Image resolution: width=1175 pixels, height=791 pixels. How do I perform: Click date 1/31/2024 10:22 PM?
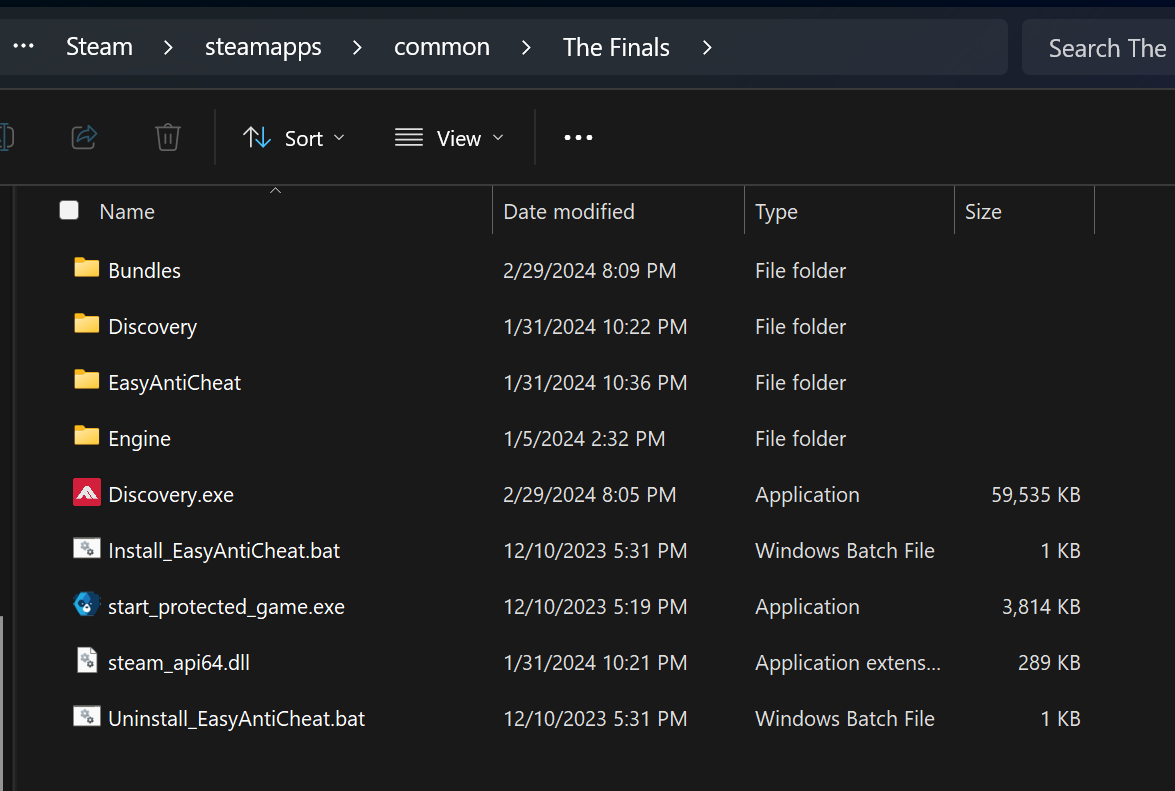pos(595,327)
